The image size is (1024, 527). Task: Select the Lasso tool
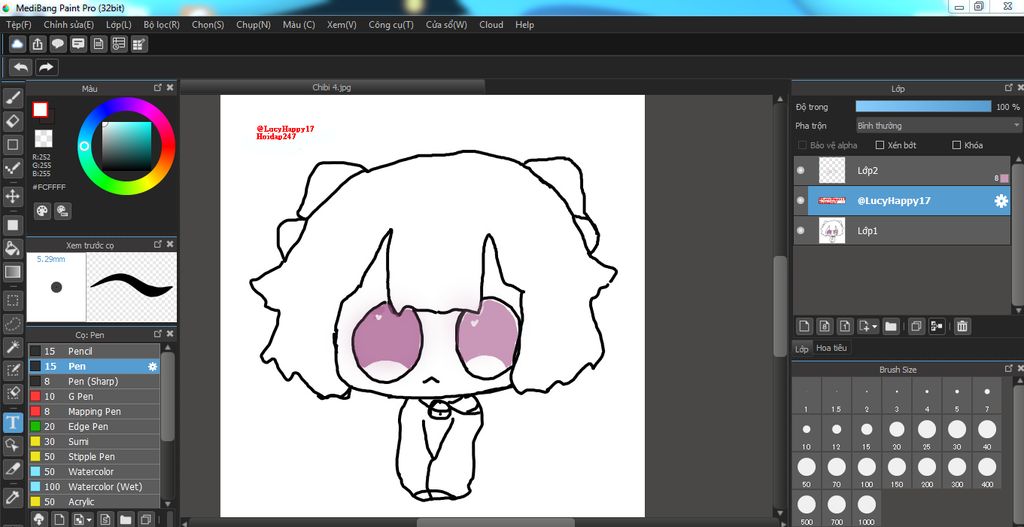tap(12, 323)
